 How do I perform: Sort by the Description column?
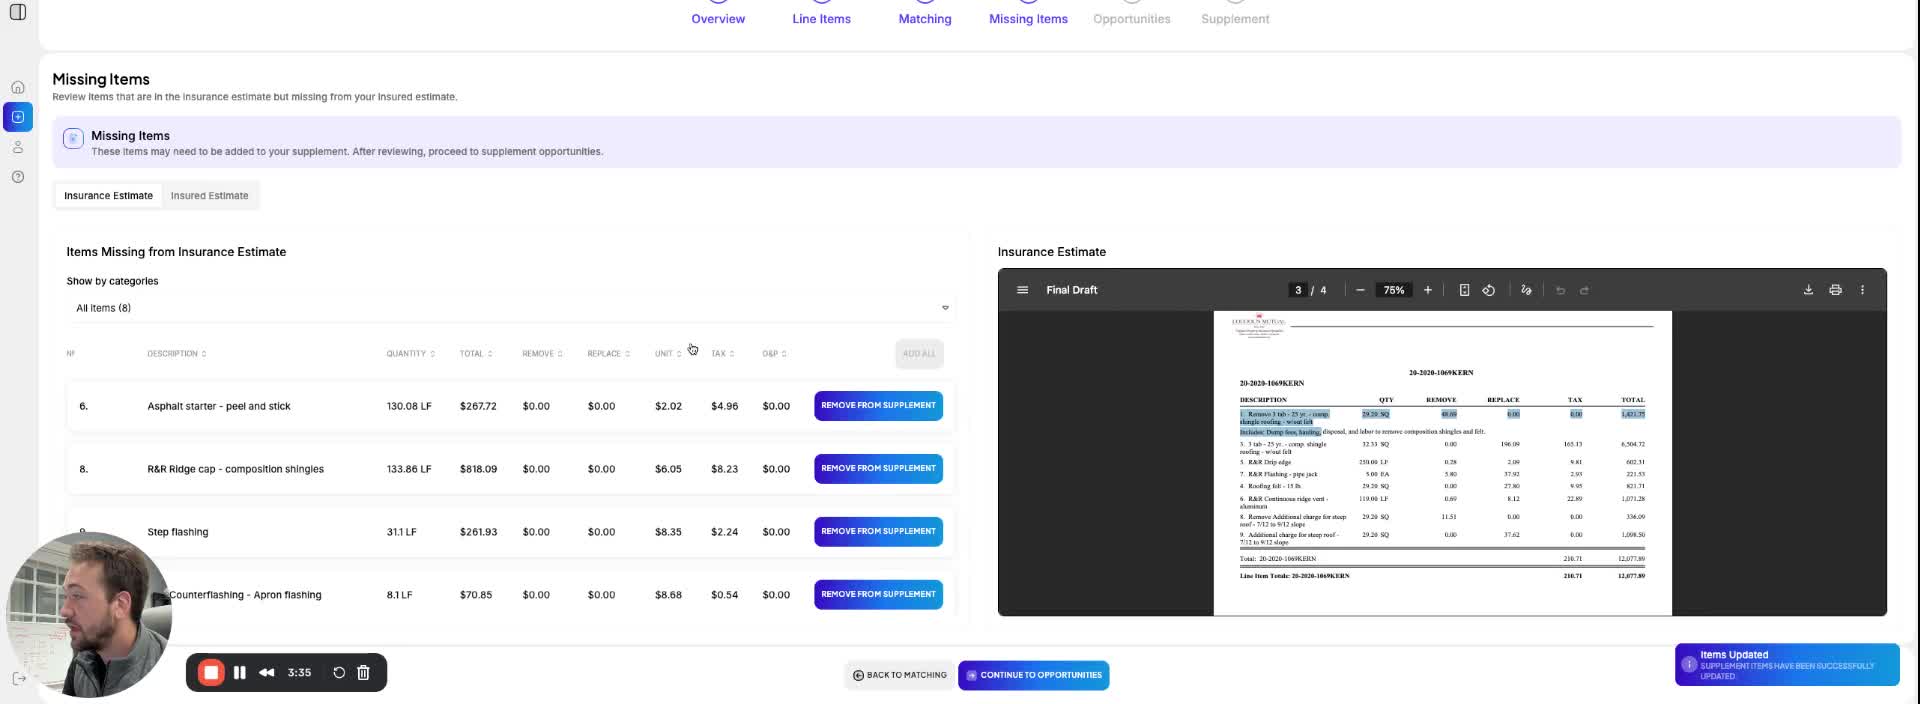pyautogui.click(x=177, y=354)
